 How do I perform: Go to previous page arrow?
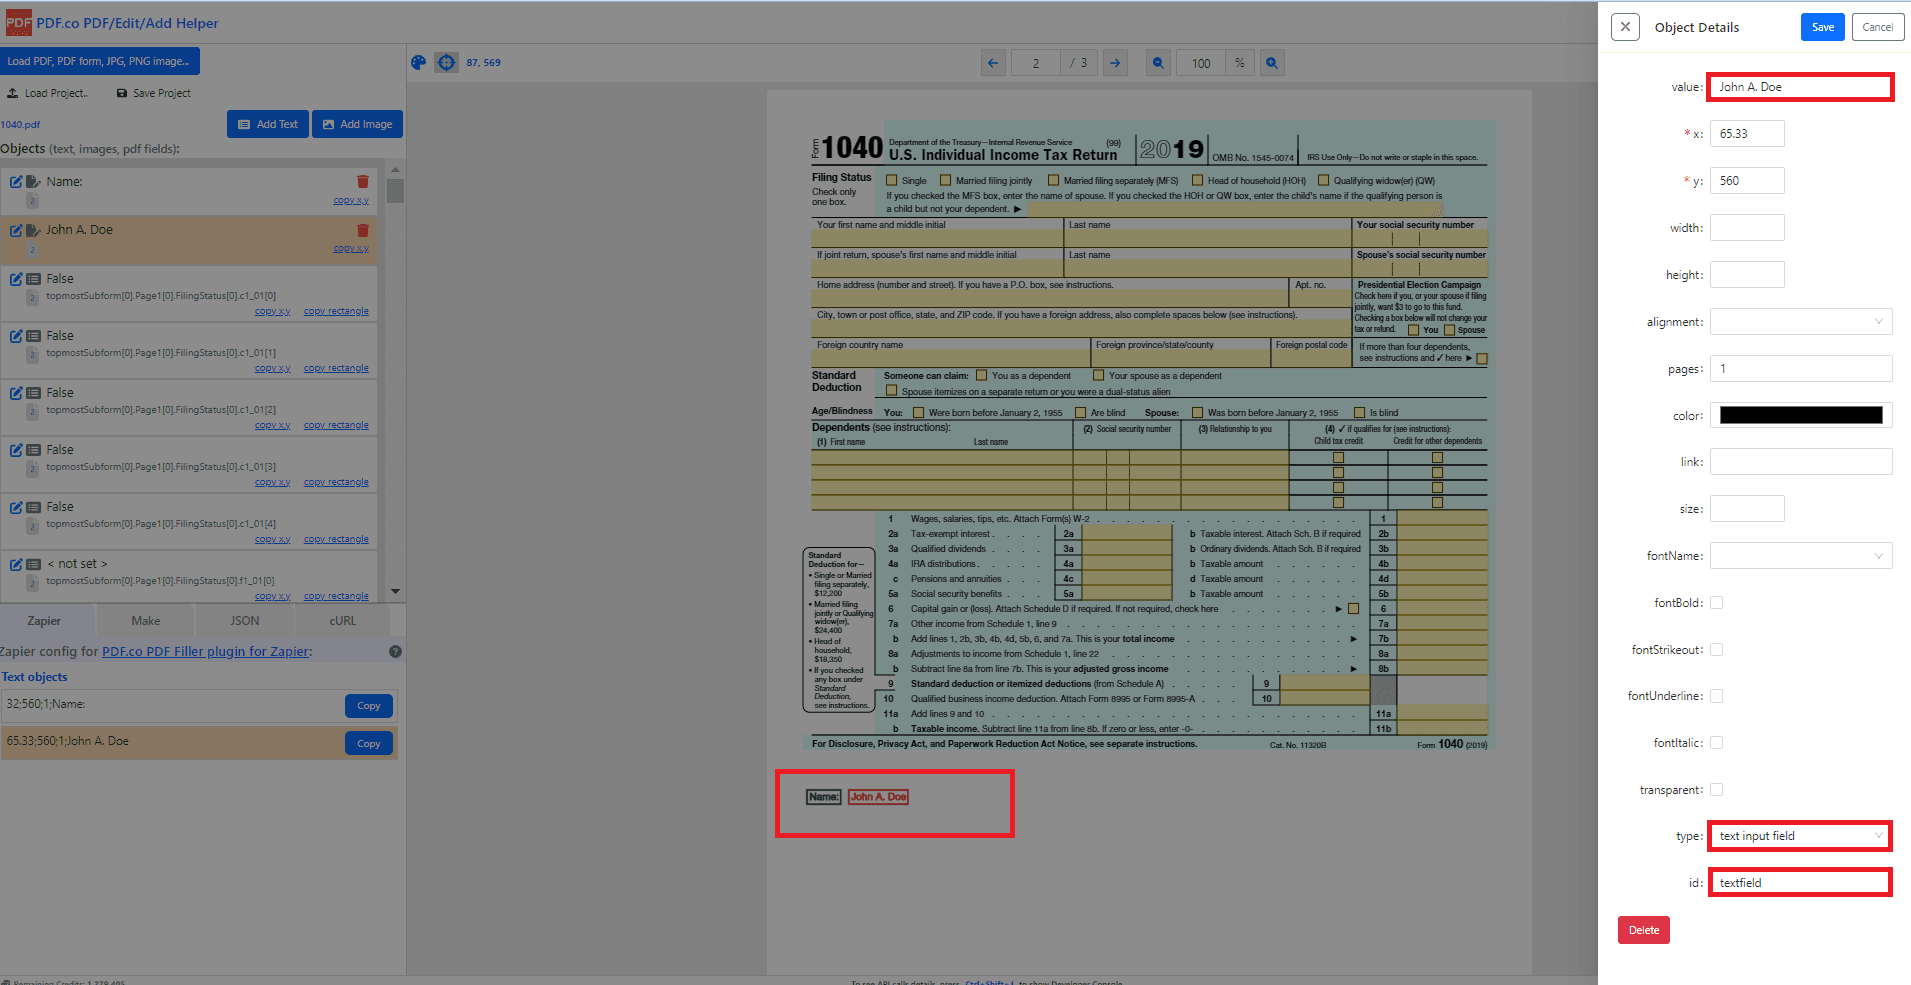pyautogui.click(x=993, y=63)
